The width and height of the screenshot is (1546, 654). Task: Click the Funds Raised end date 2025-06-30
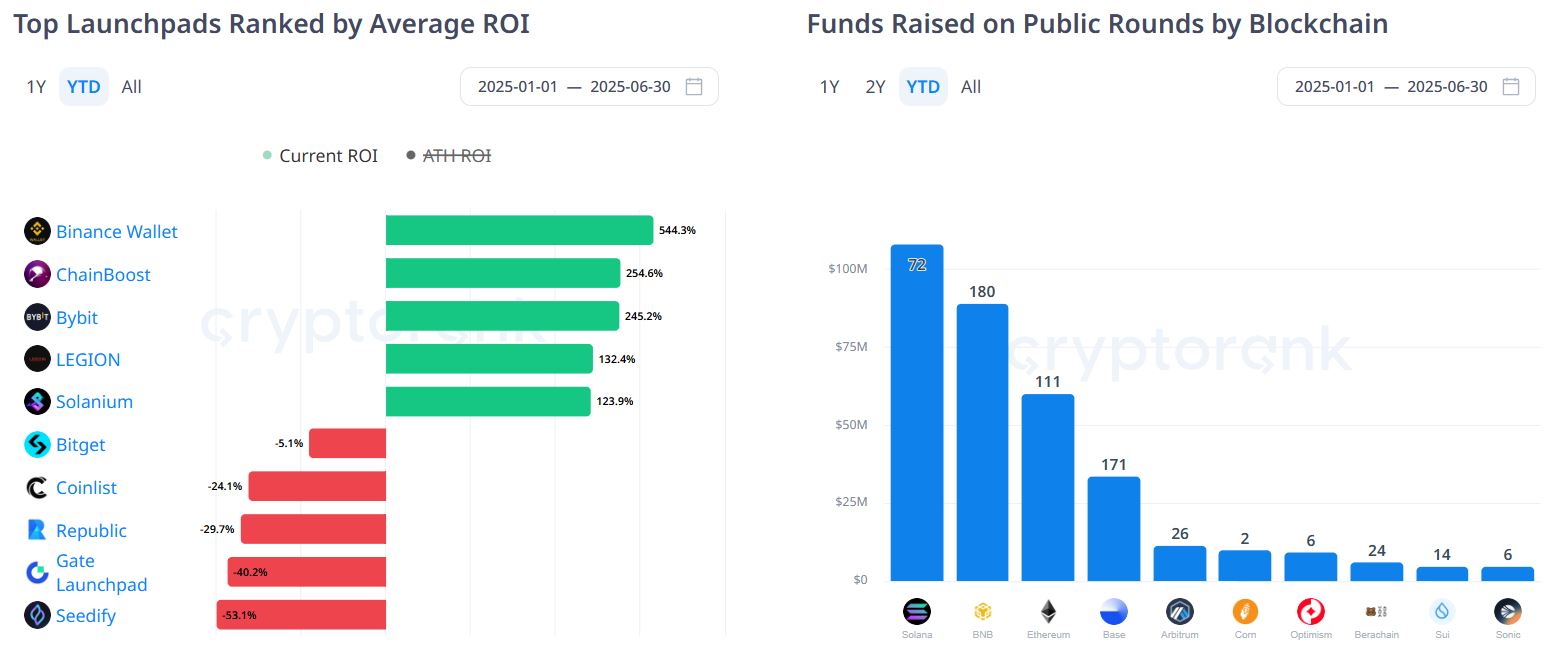click(x=1447, y=87)
